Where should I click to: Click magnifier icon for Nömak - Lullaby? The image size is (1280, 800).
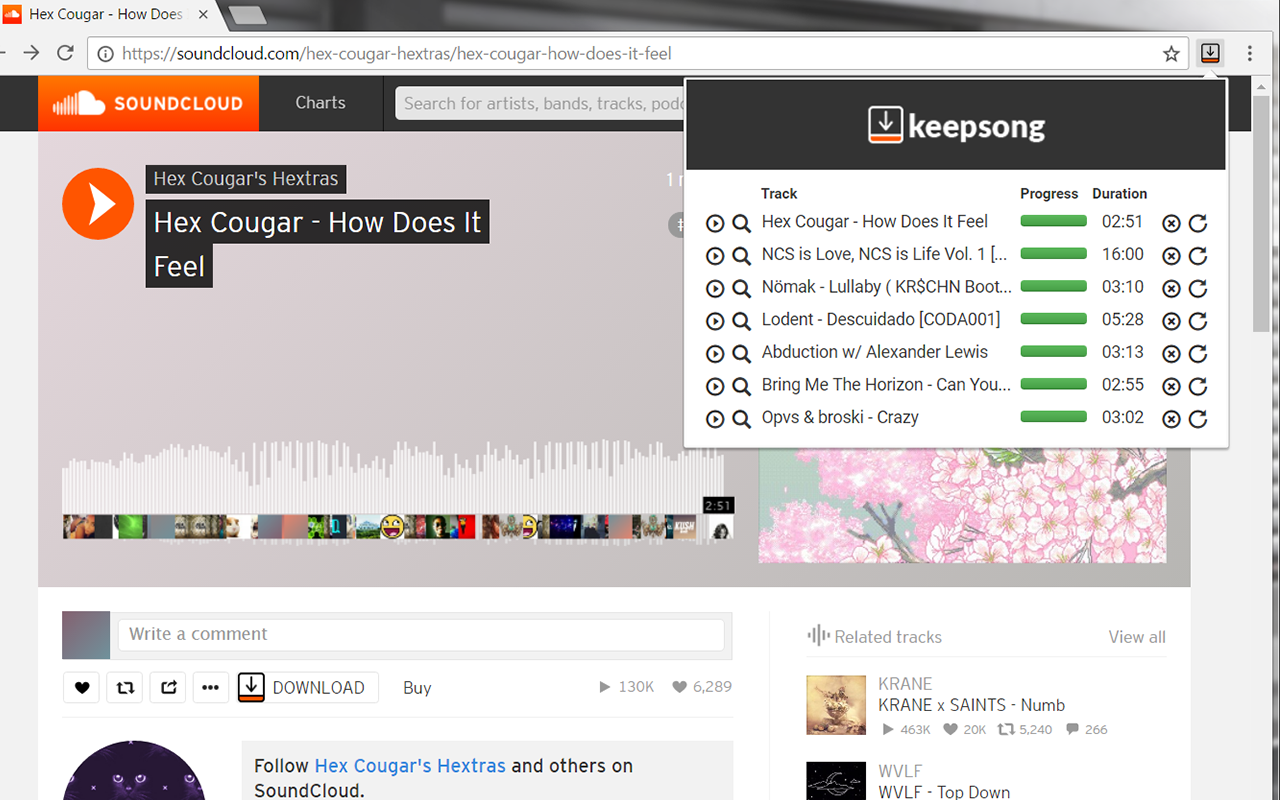click(x=741, y=289)
